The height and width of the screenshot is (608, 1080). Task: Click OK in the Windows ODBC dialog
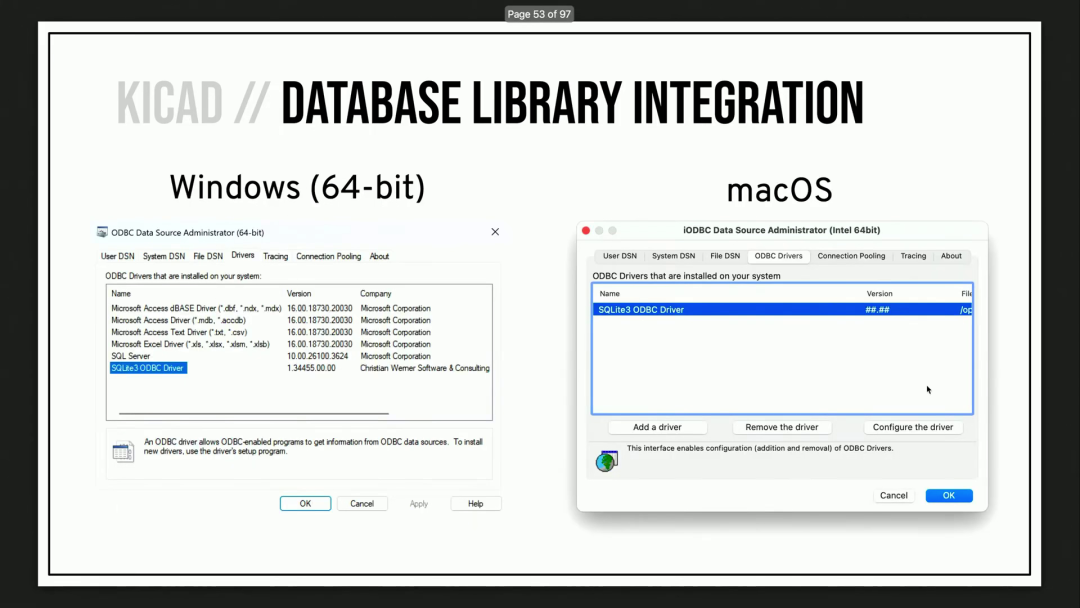(x=305, y=504)
